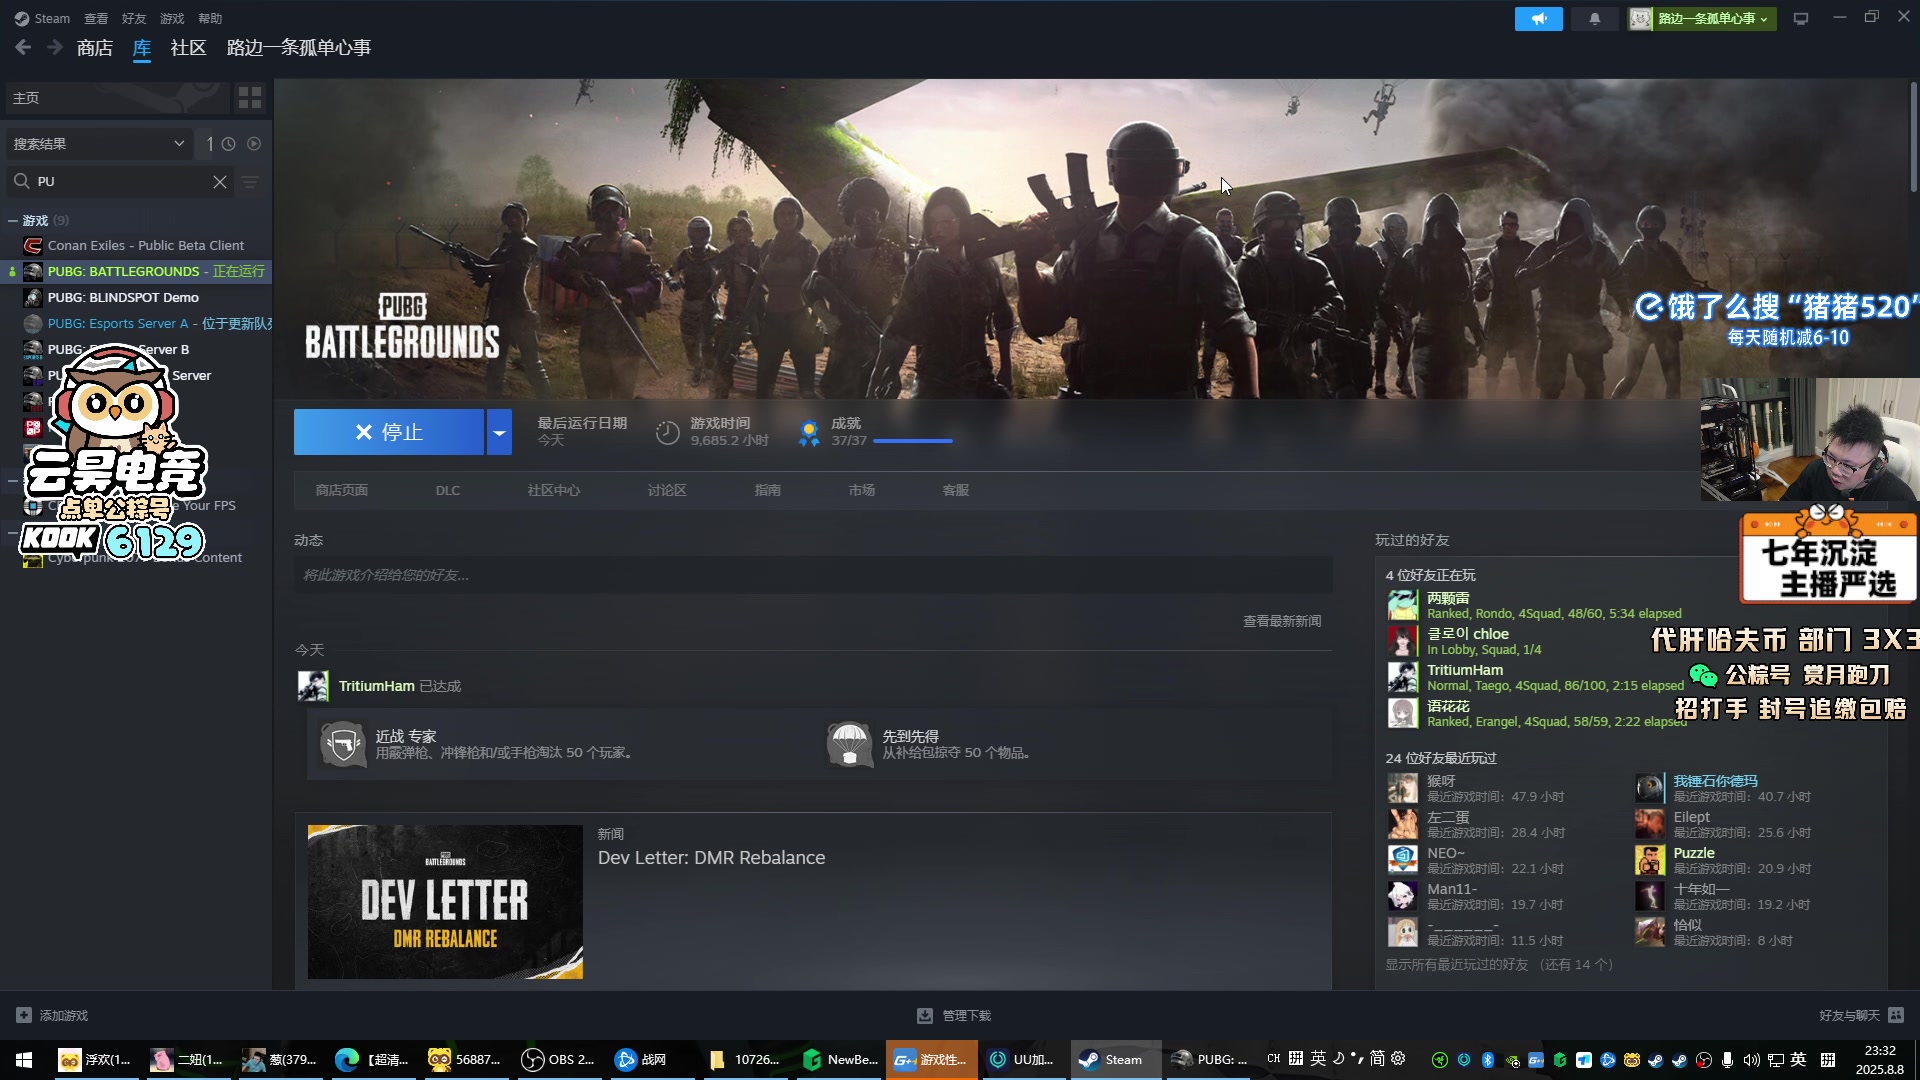Open the 社区中心 link

[554, 490]
